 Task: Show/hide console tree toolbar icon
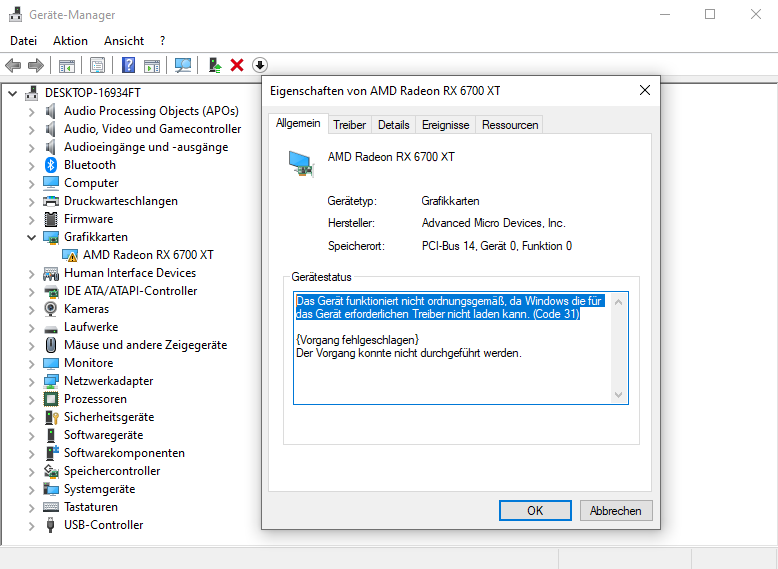[66, 65]
